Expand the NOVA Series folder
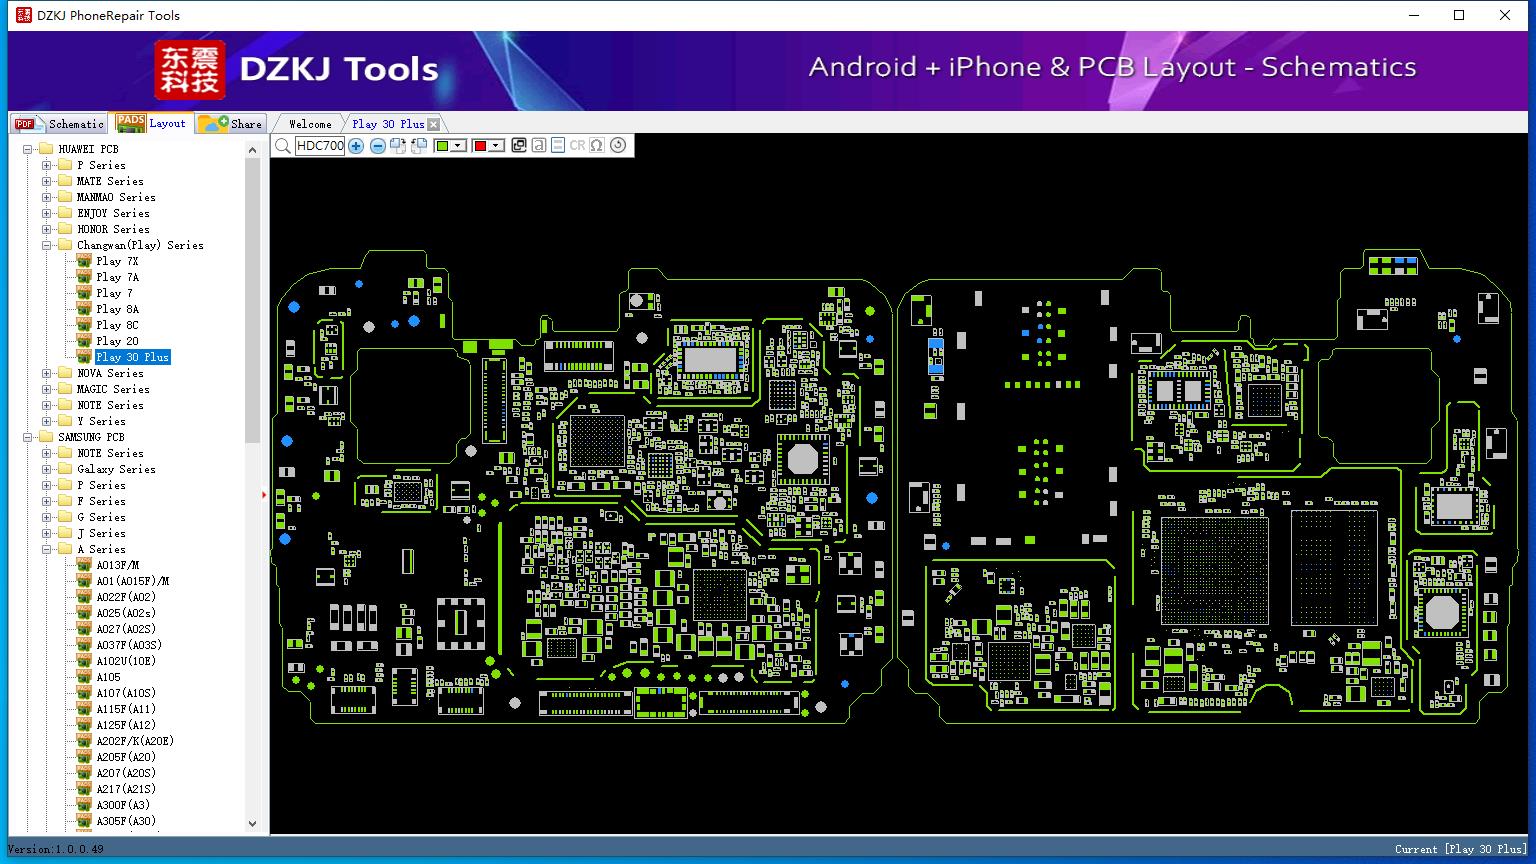 tap(47, 373)
